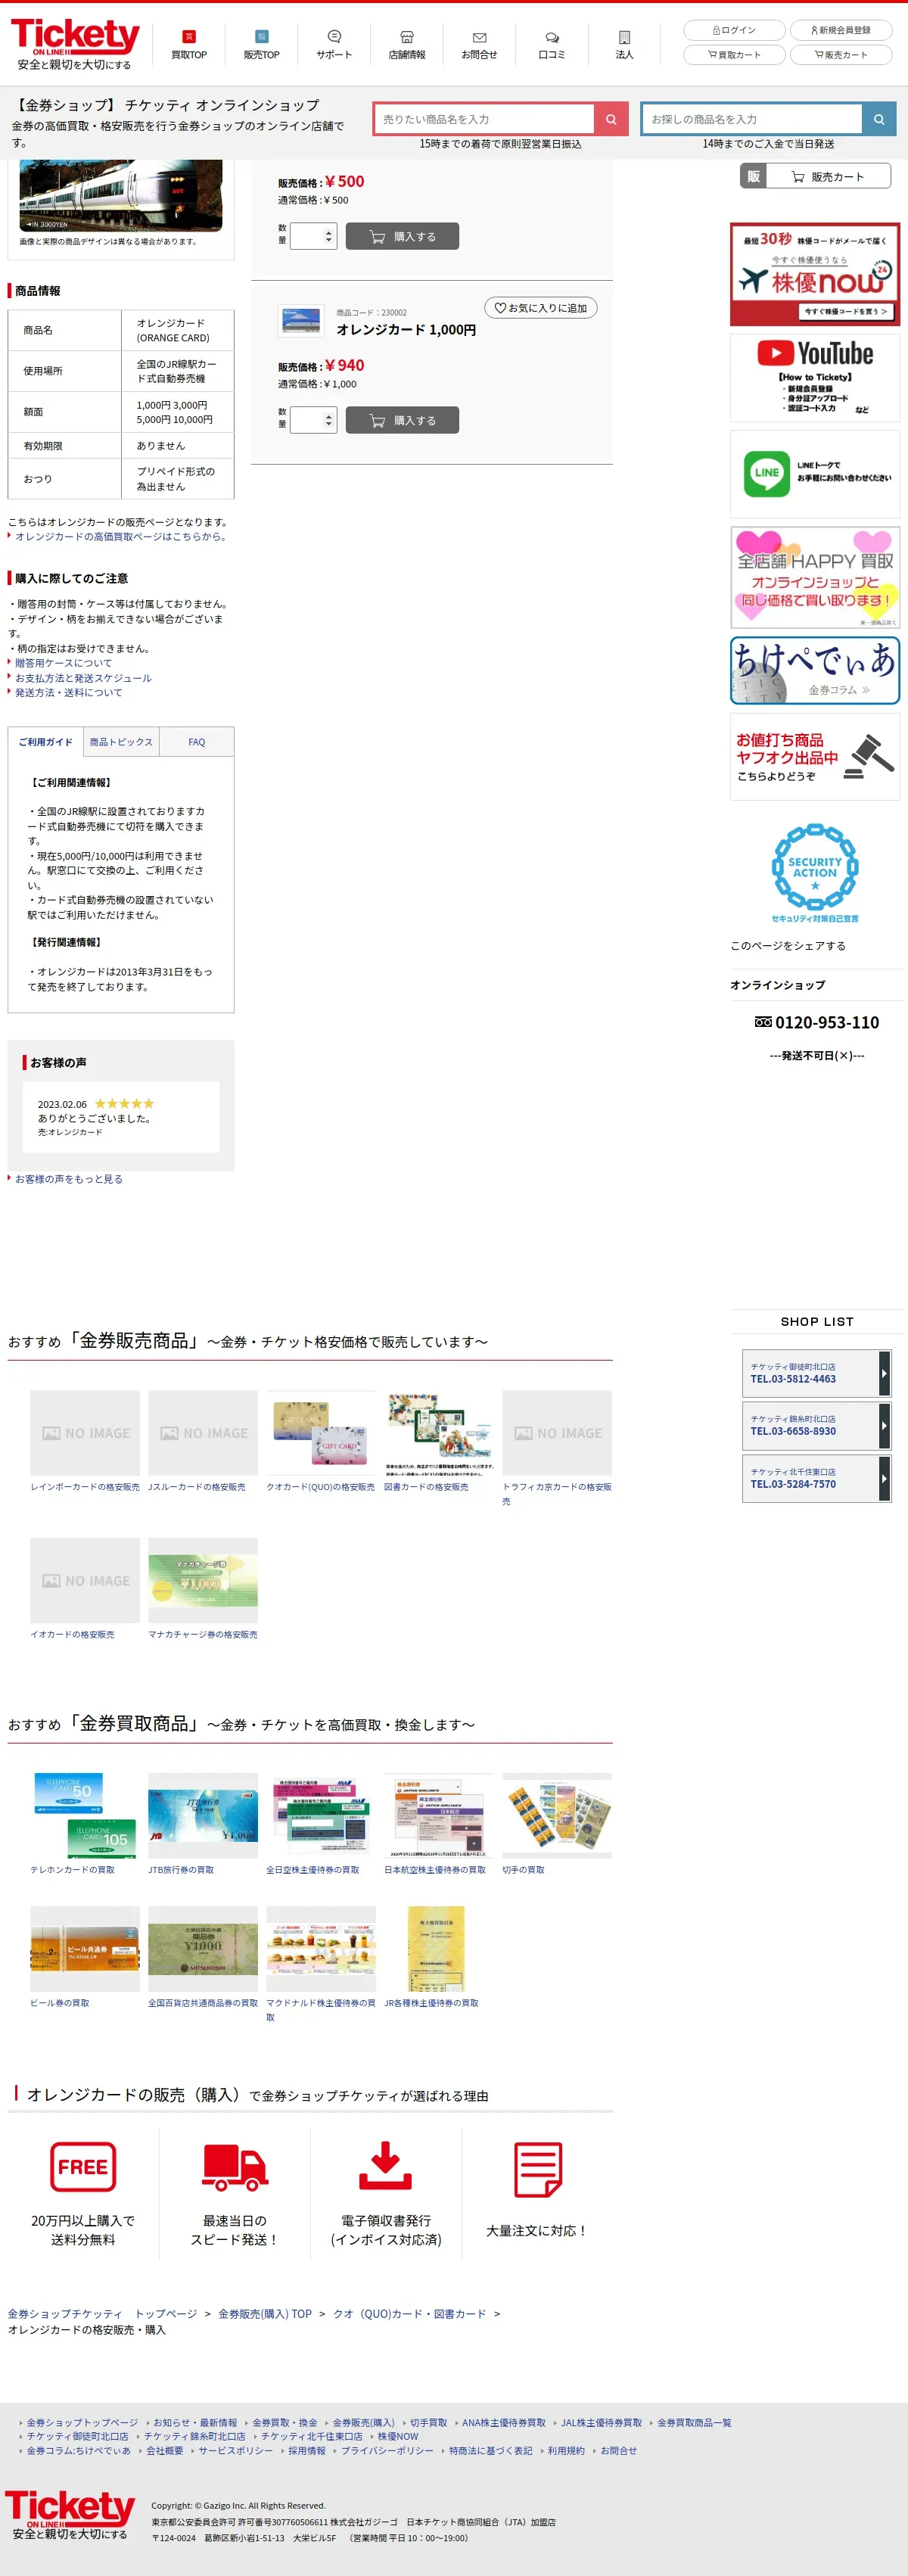Open the YouTube How to Tickety banner
Image resolution: width=908 pixels, height=2576 pixels.
coord(815,378)
